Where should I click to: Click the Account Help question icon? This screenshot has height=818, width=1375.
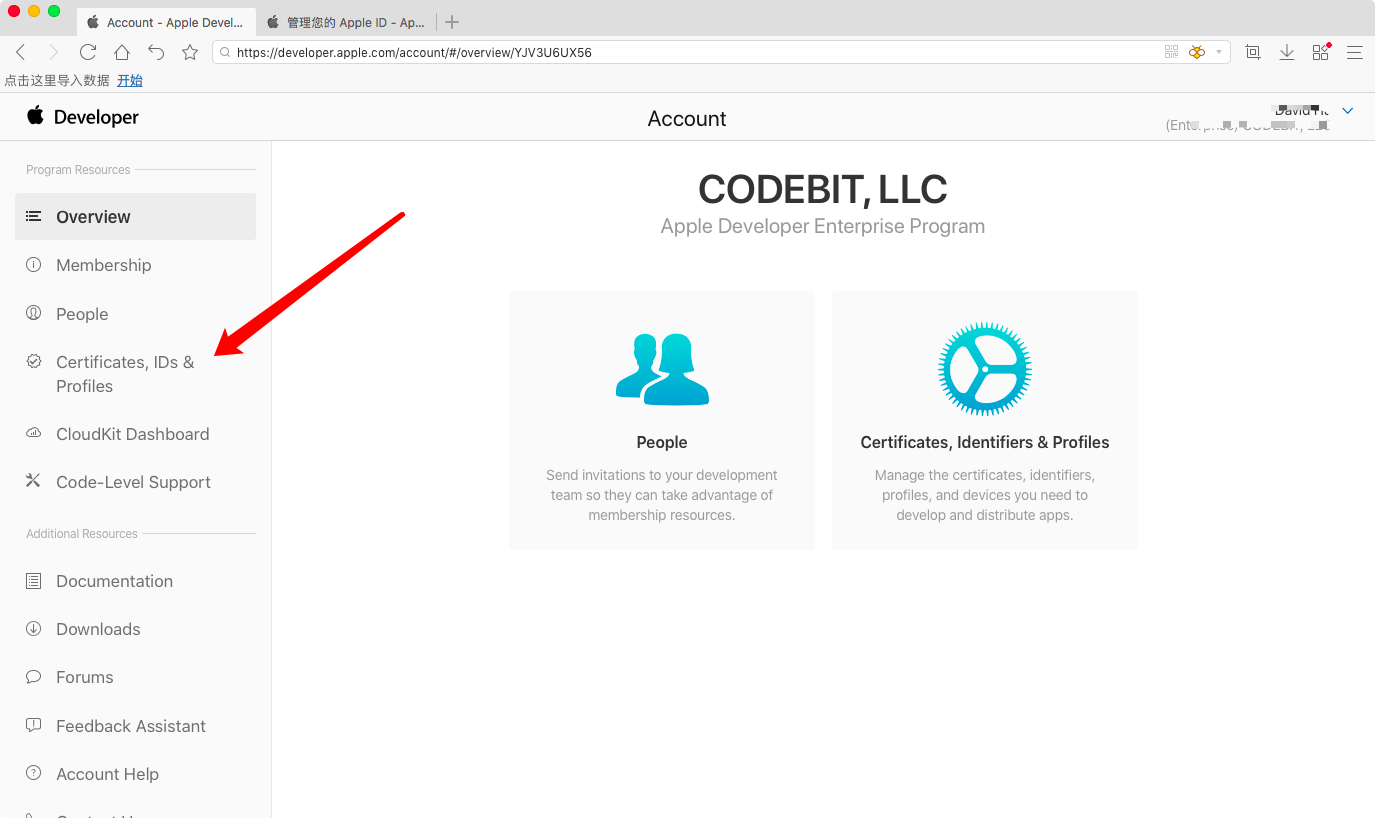pos(33,773)
